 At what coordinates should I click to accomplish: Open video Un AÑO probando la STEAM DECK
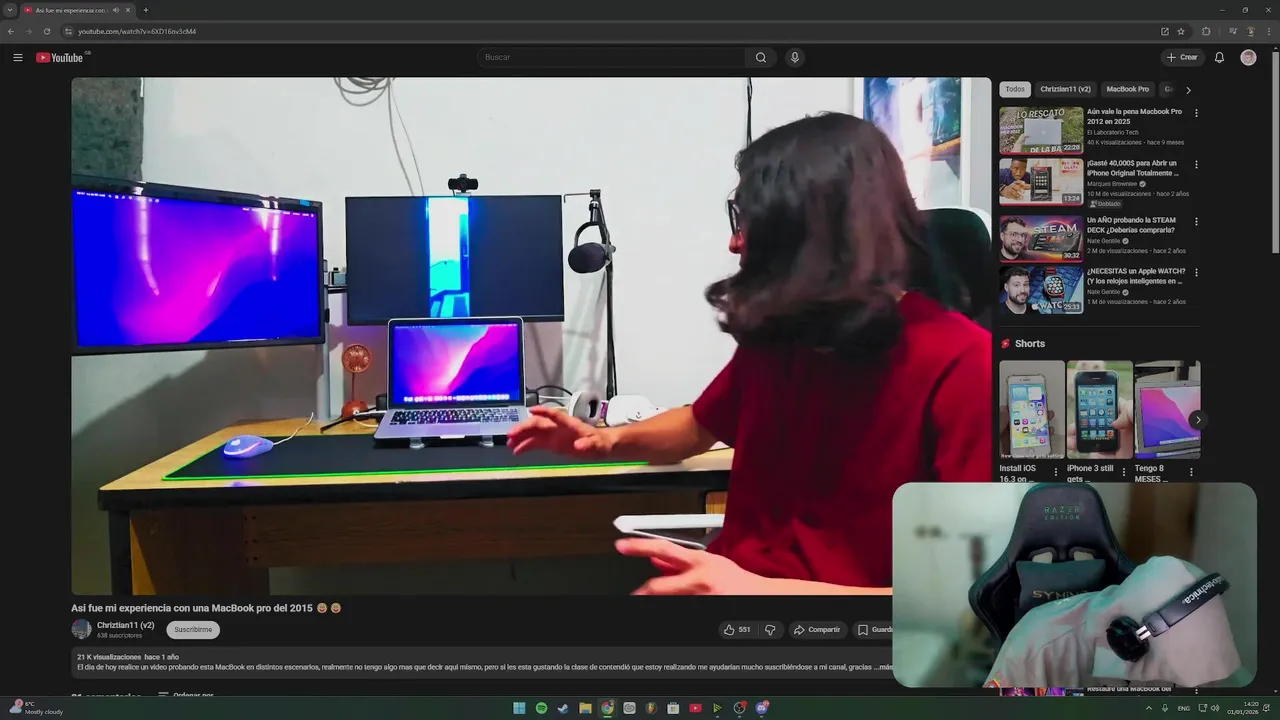[x=1131, y=225]
